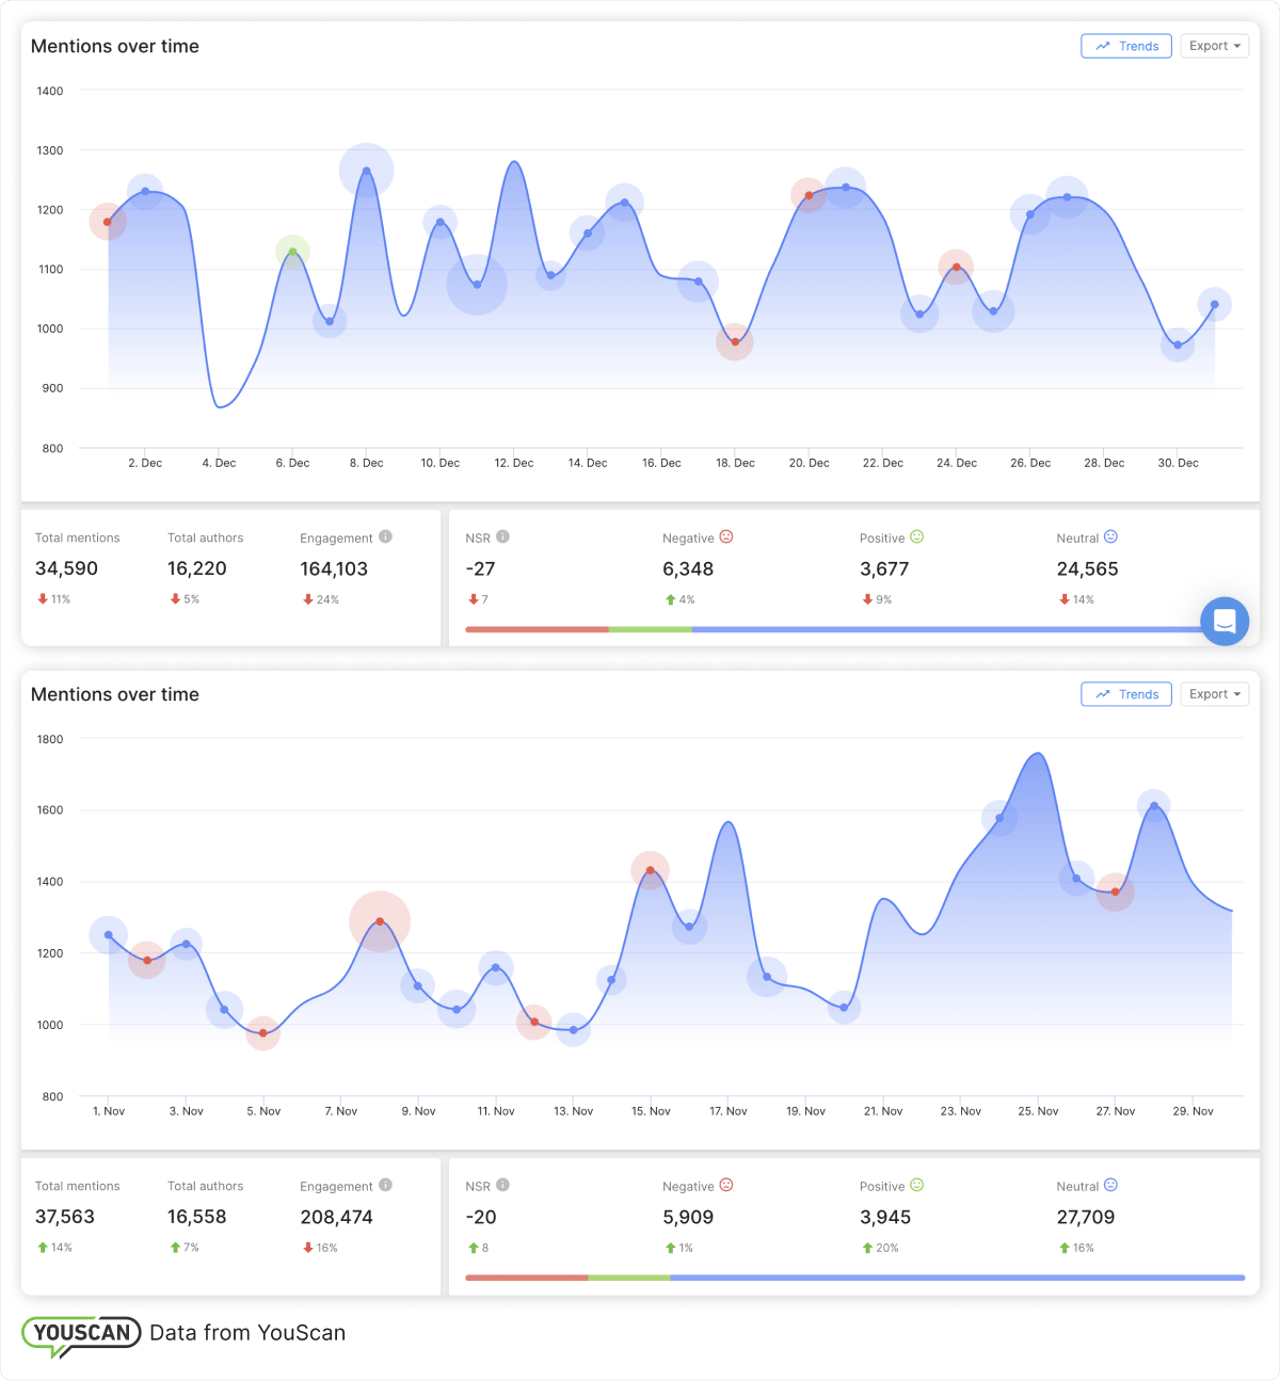Select the green positive marker on 6 Dec

(293, 252)
